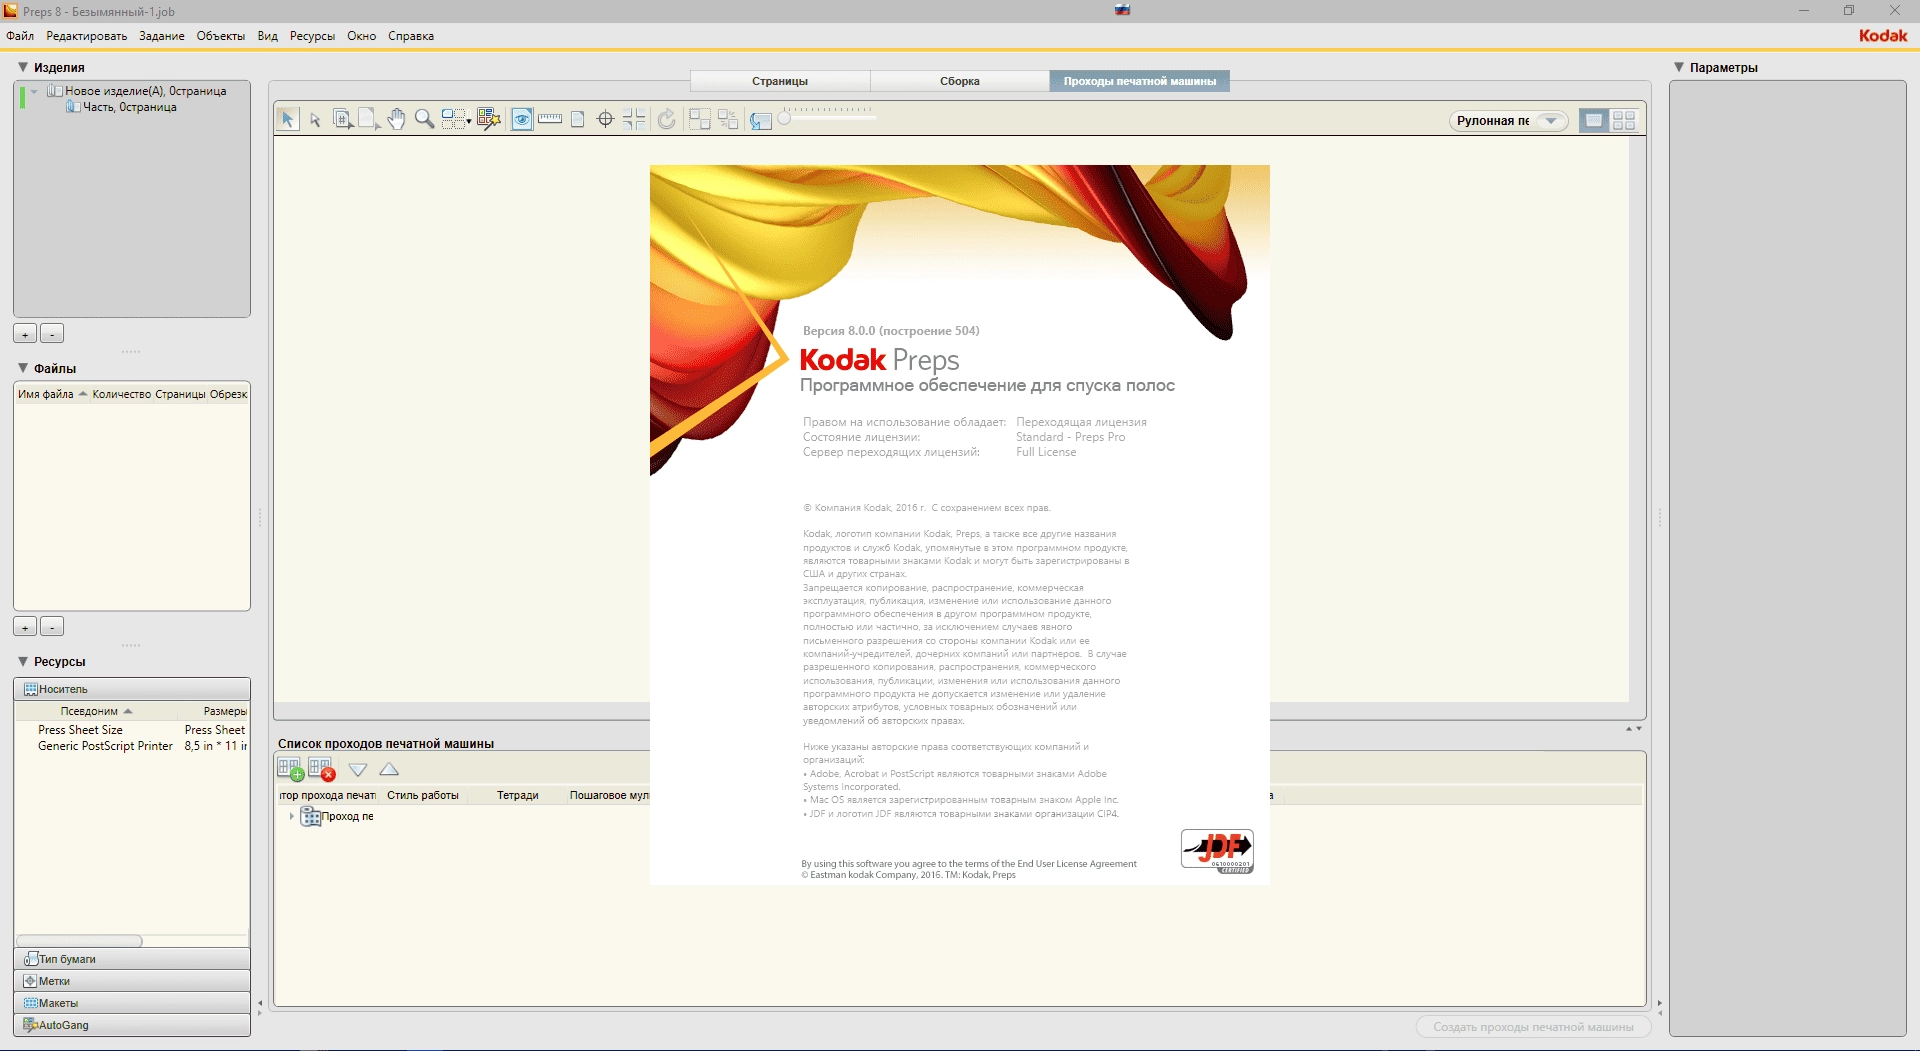The height and width of the screenshot is (1051, 1920).
Task: Expand the Тип бумаги resource section
Action: 132,959
